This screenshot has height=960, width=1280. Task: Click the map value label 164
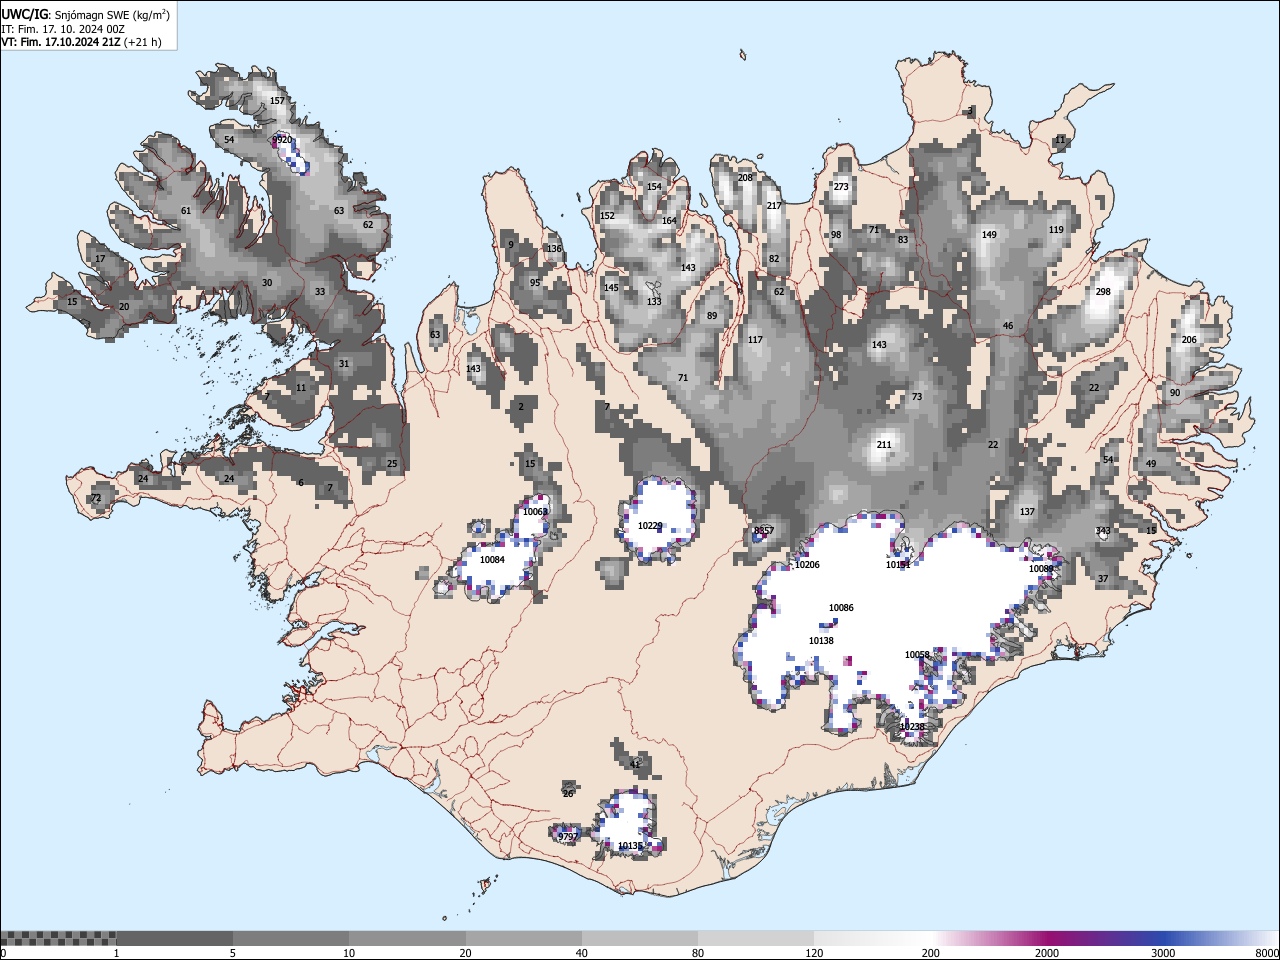(x=669, y=221)
